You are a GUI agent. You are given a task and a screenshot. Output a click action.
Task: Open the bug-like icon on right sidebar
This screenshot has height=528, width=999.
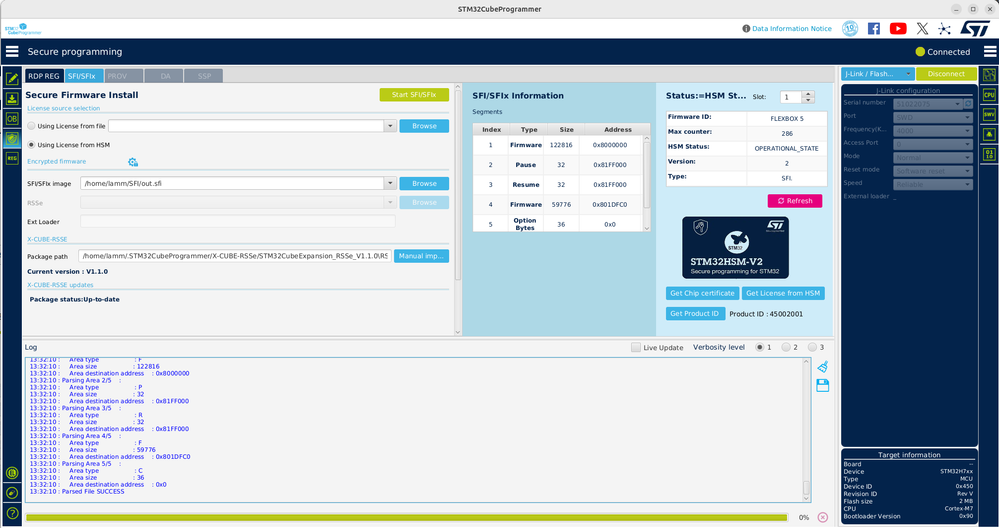pyautogui.click(x=989, y=134)
